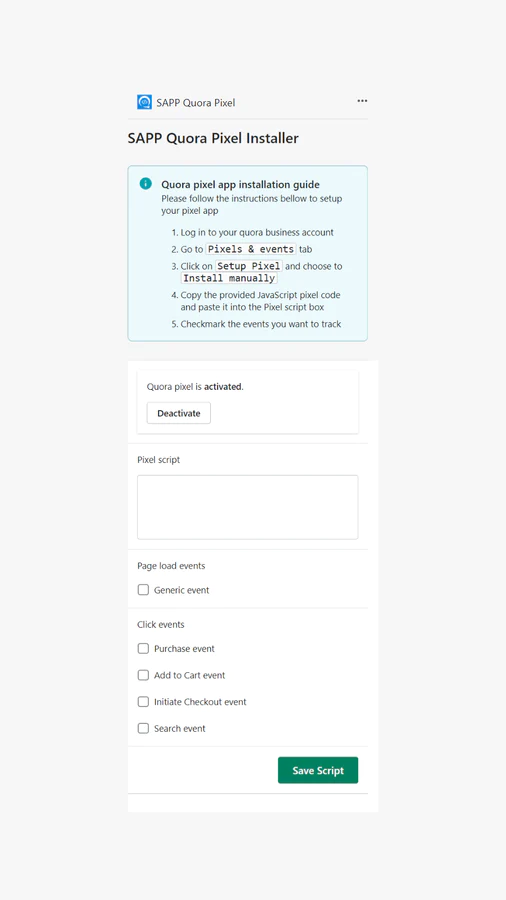Image resolution: width=506 pixels, height=900 pixels.
Task: Click the SAPP Quora Pixel app icon
Action: pyautogui.click(x=144, y=102)
